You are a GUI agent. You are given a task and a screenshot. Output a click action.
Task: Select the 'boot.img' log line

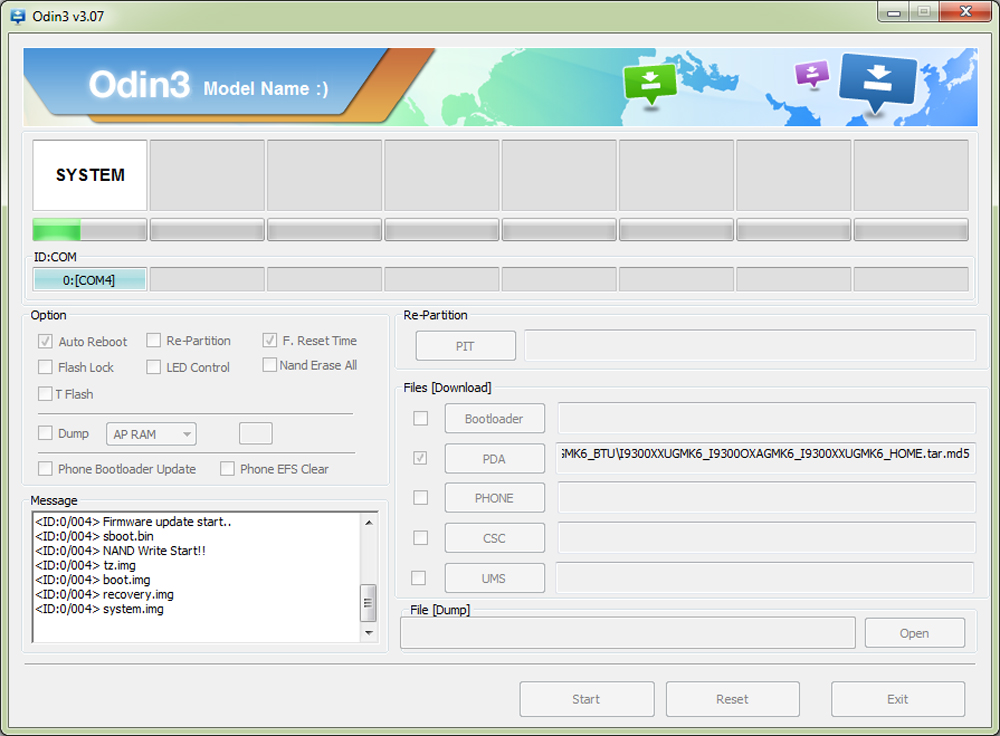tap(93, 580)
